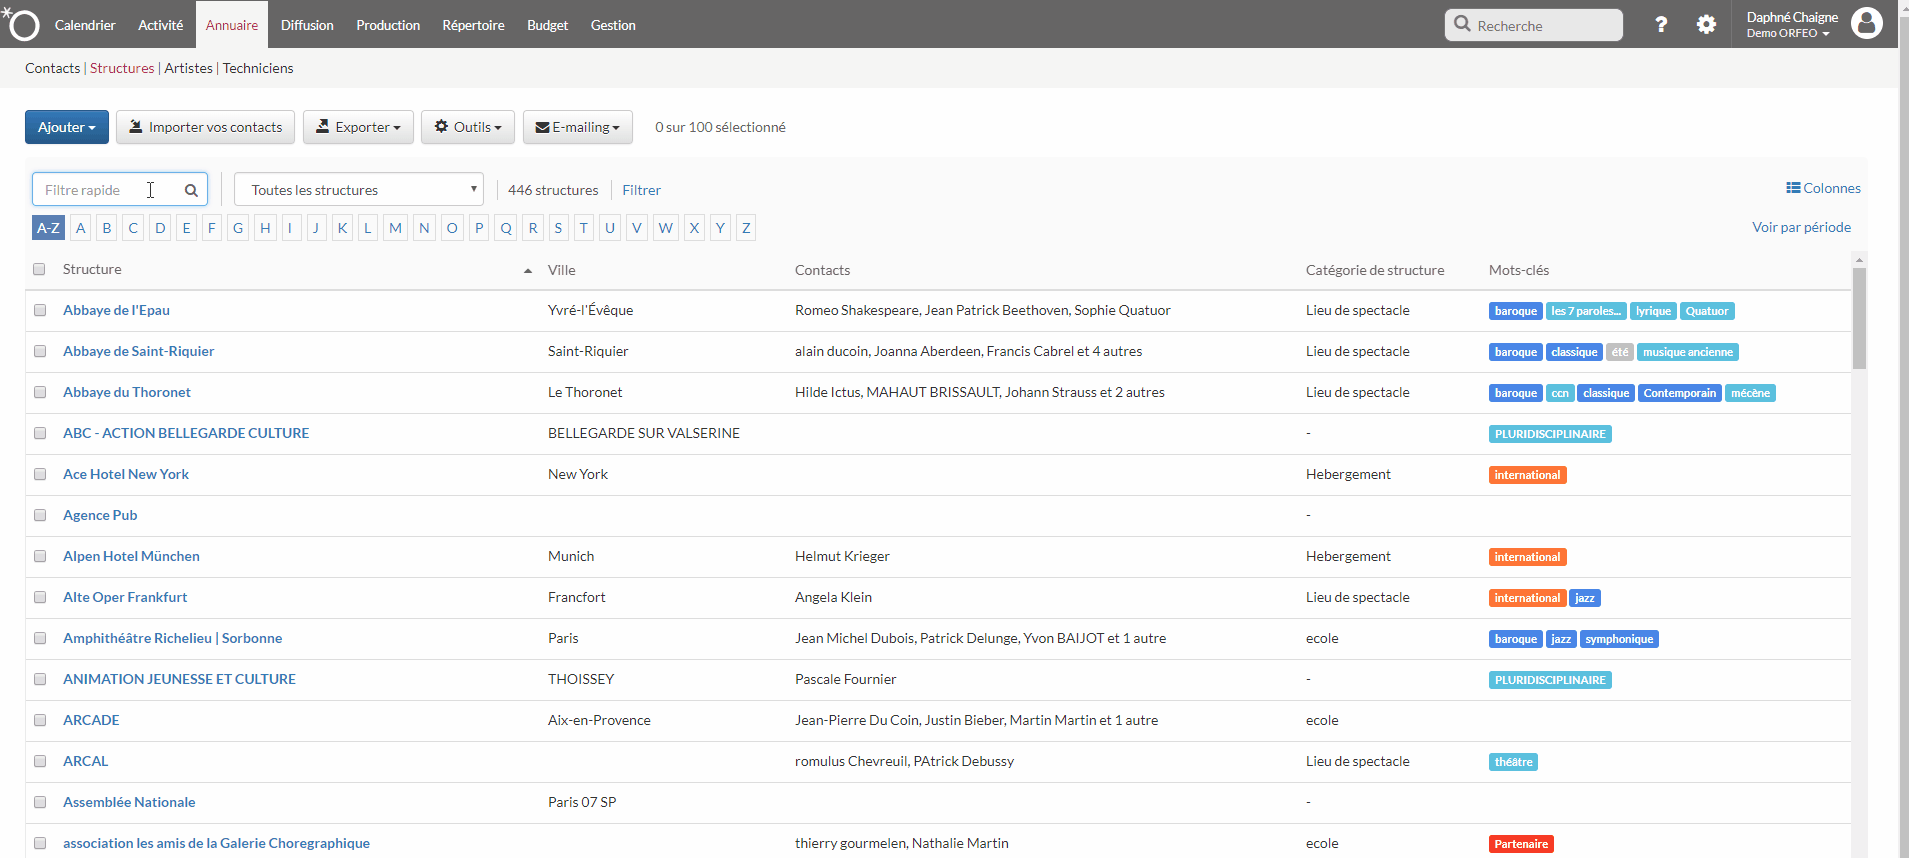Image resolution: width=1909 pixels, height=858 pixels.
Task: Open the Toutes les structures combo box
Action: [359, 190]
